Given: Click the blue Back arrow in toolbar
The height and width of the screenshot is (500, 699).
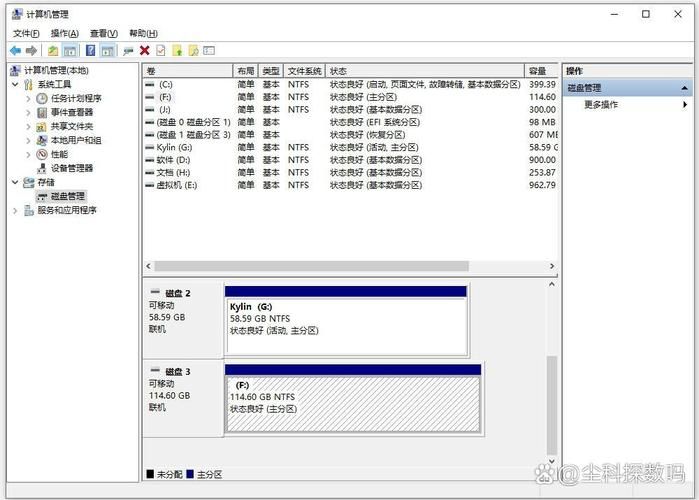Looking at the screenshot, I should click(16, 51).
